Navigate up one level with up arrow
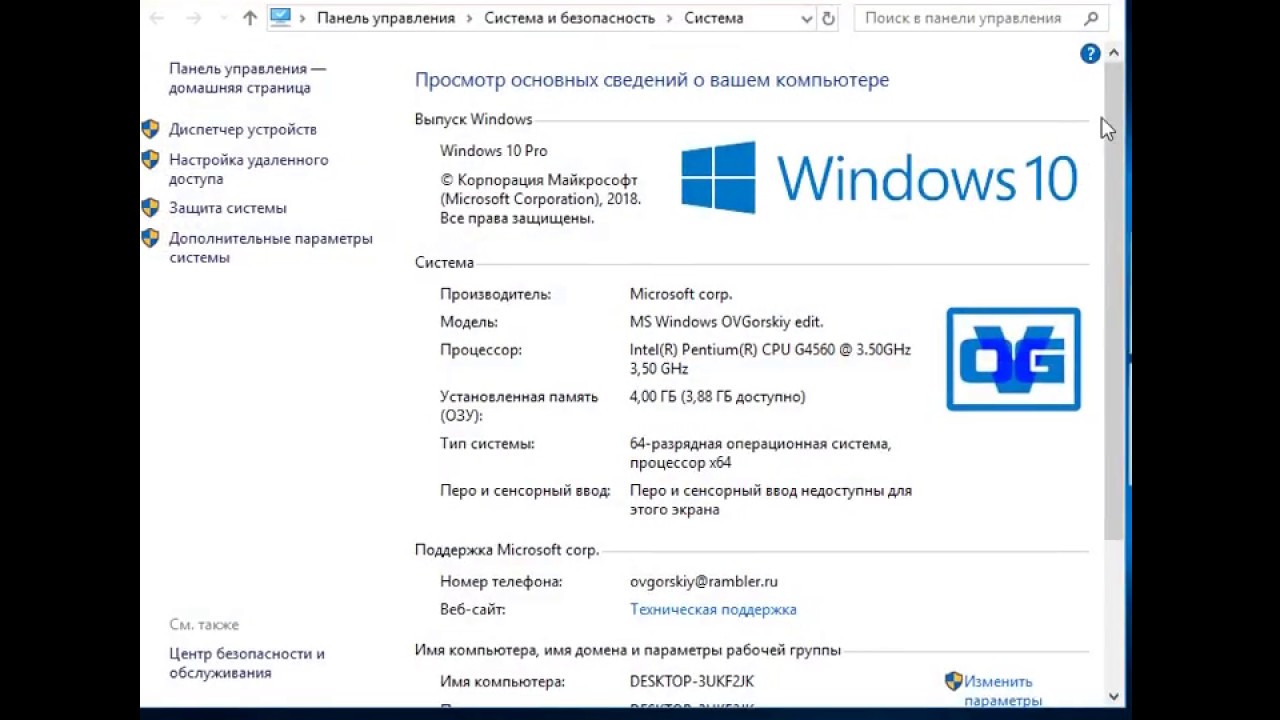The image size is (1280, 720). tap(250, 18)
